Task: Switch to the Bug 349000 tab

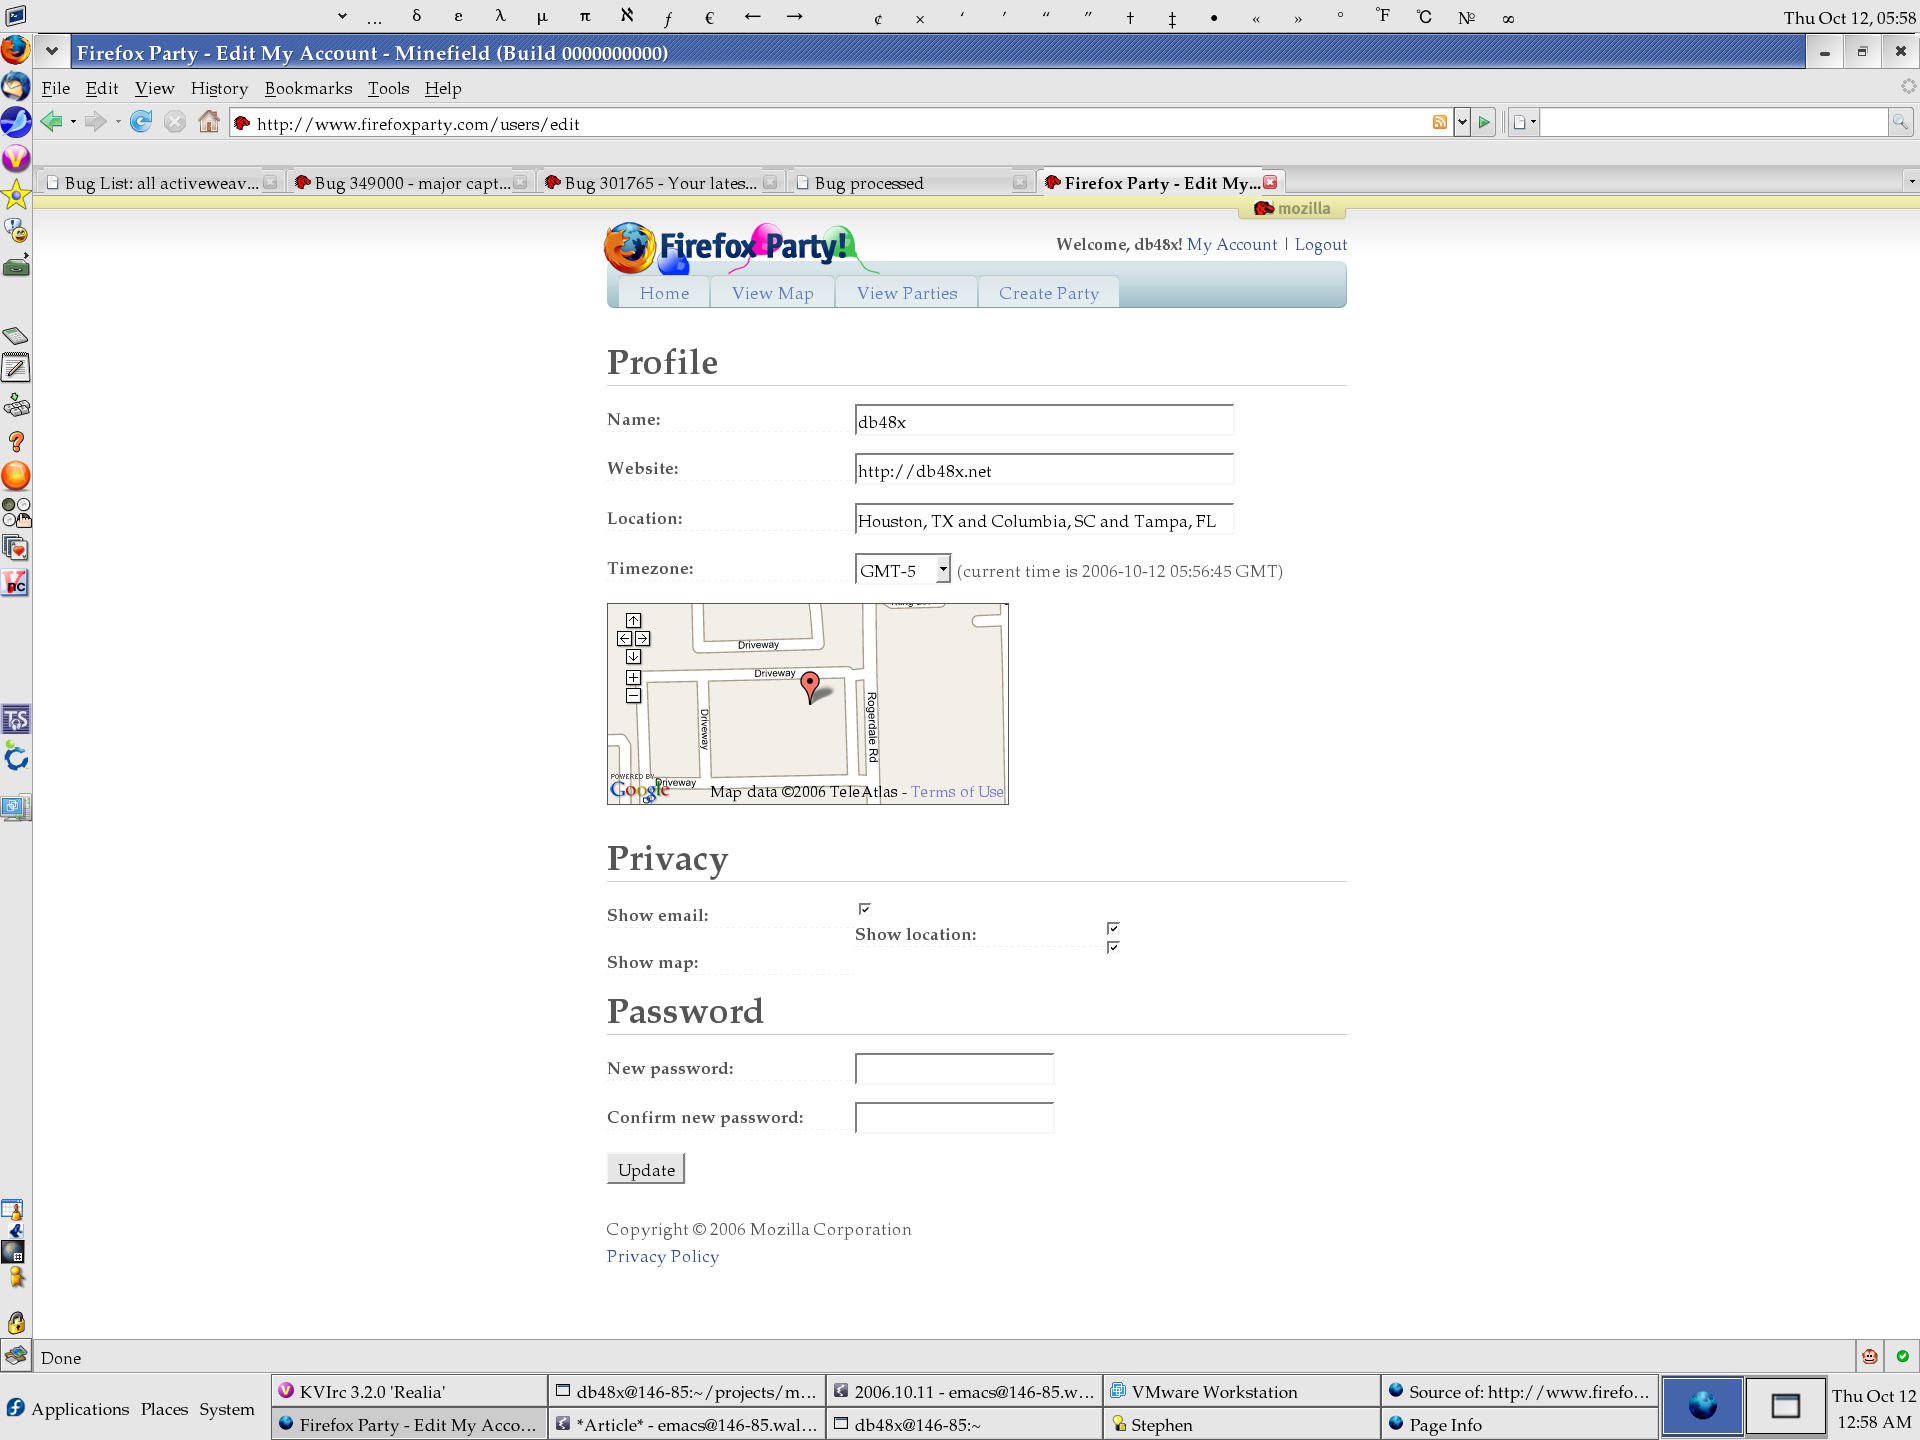Action: 410,182
